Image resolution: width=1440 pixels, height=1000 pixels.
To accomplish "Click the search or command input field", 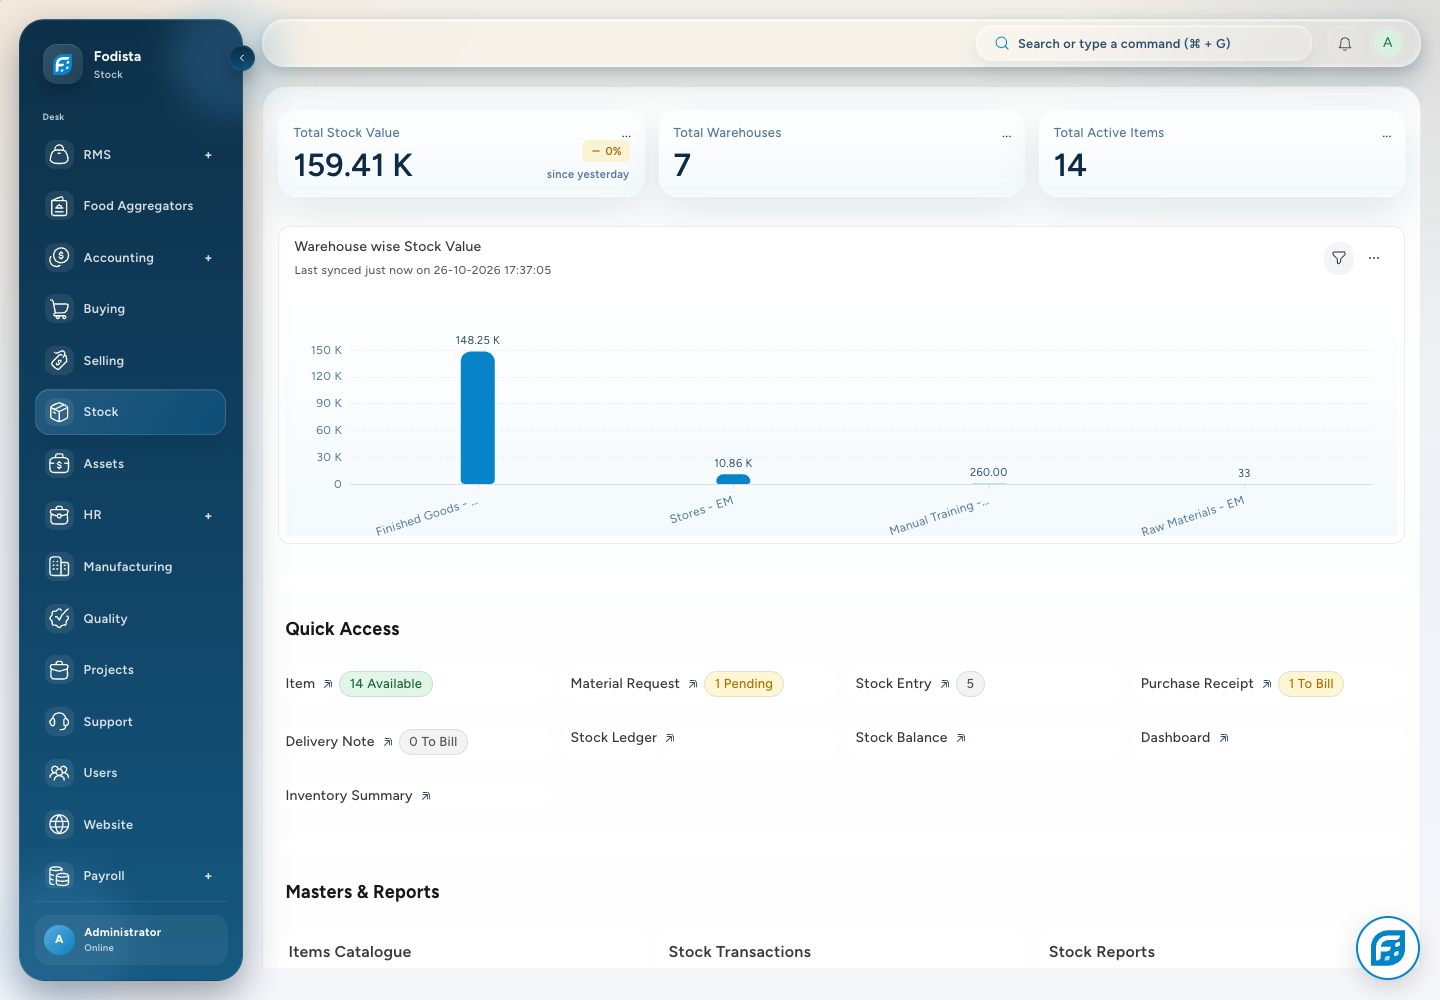I will point(1143,44).
